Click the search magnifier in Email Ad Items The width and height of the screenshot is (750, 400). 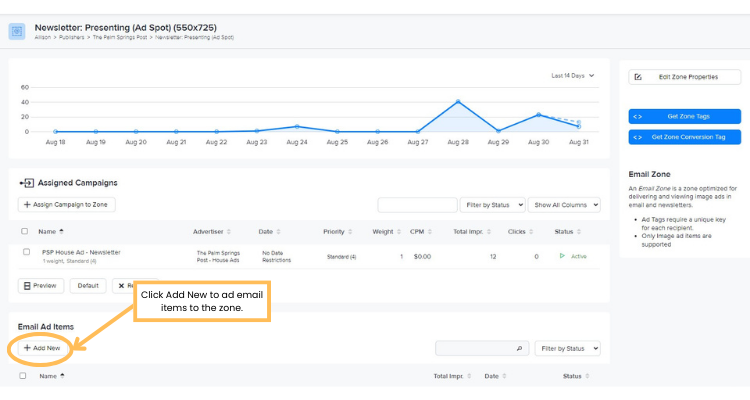click(519, 349)
